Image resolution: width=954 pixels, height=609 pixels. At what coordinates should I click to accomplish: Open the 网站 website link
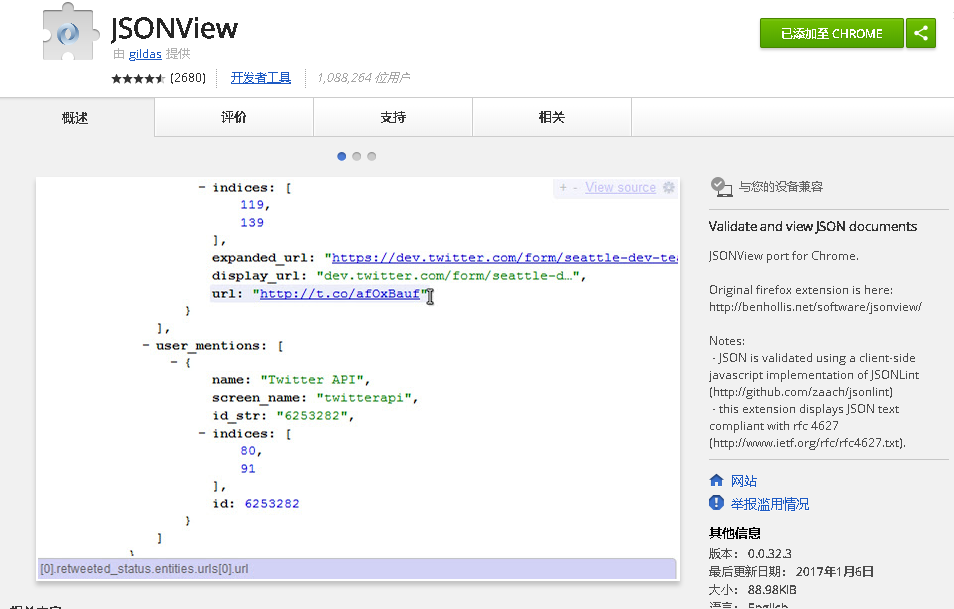tap(743, 481)
